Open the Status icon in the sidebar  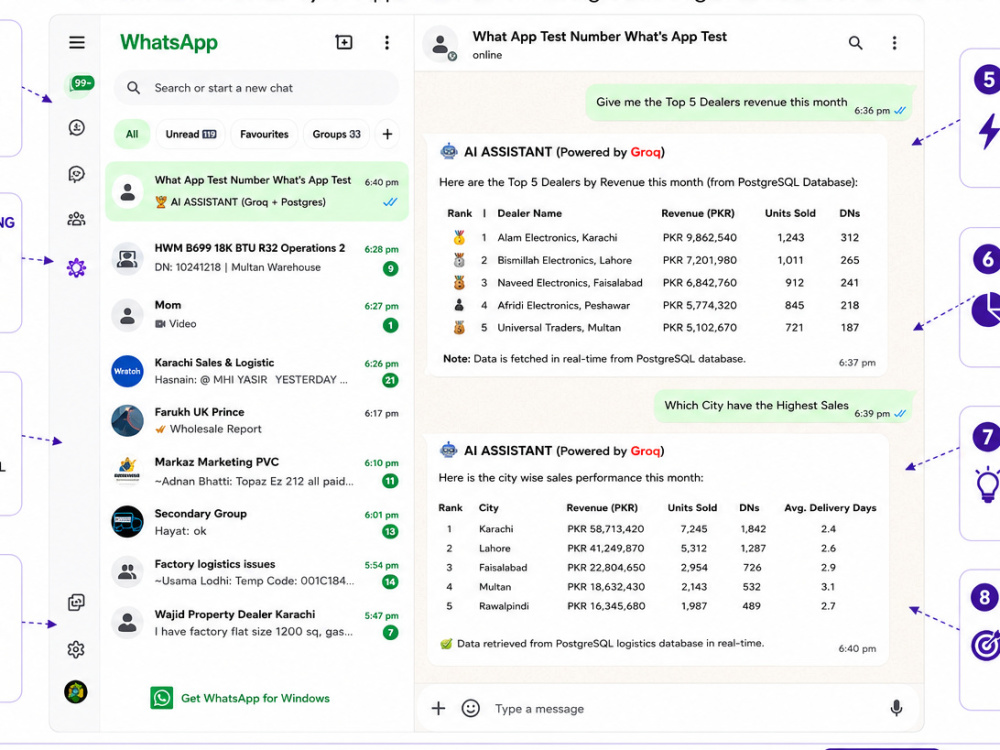tap(77, 128)
